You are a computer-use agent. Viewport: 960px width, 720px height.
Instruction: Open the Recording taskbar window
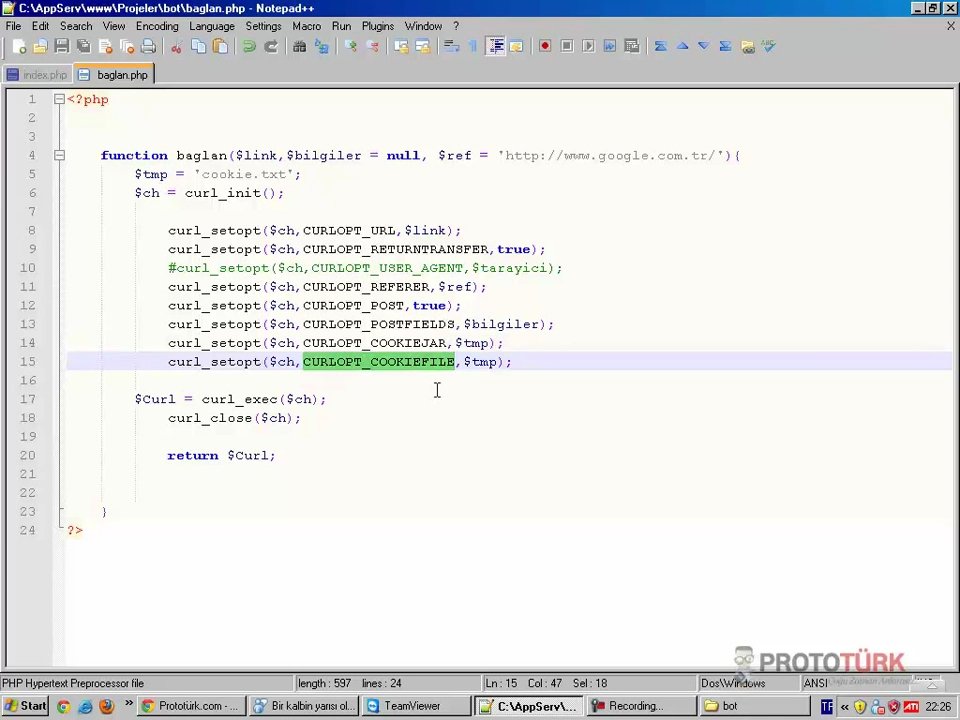[x=642, y=706]
